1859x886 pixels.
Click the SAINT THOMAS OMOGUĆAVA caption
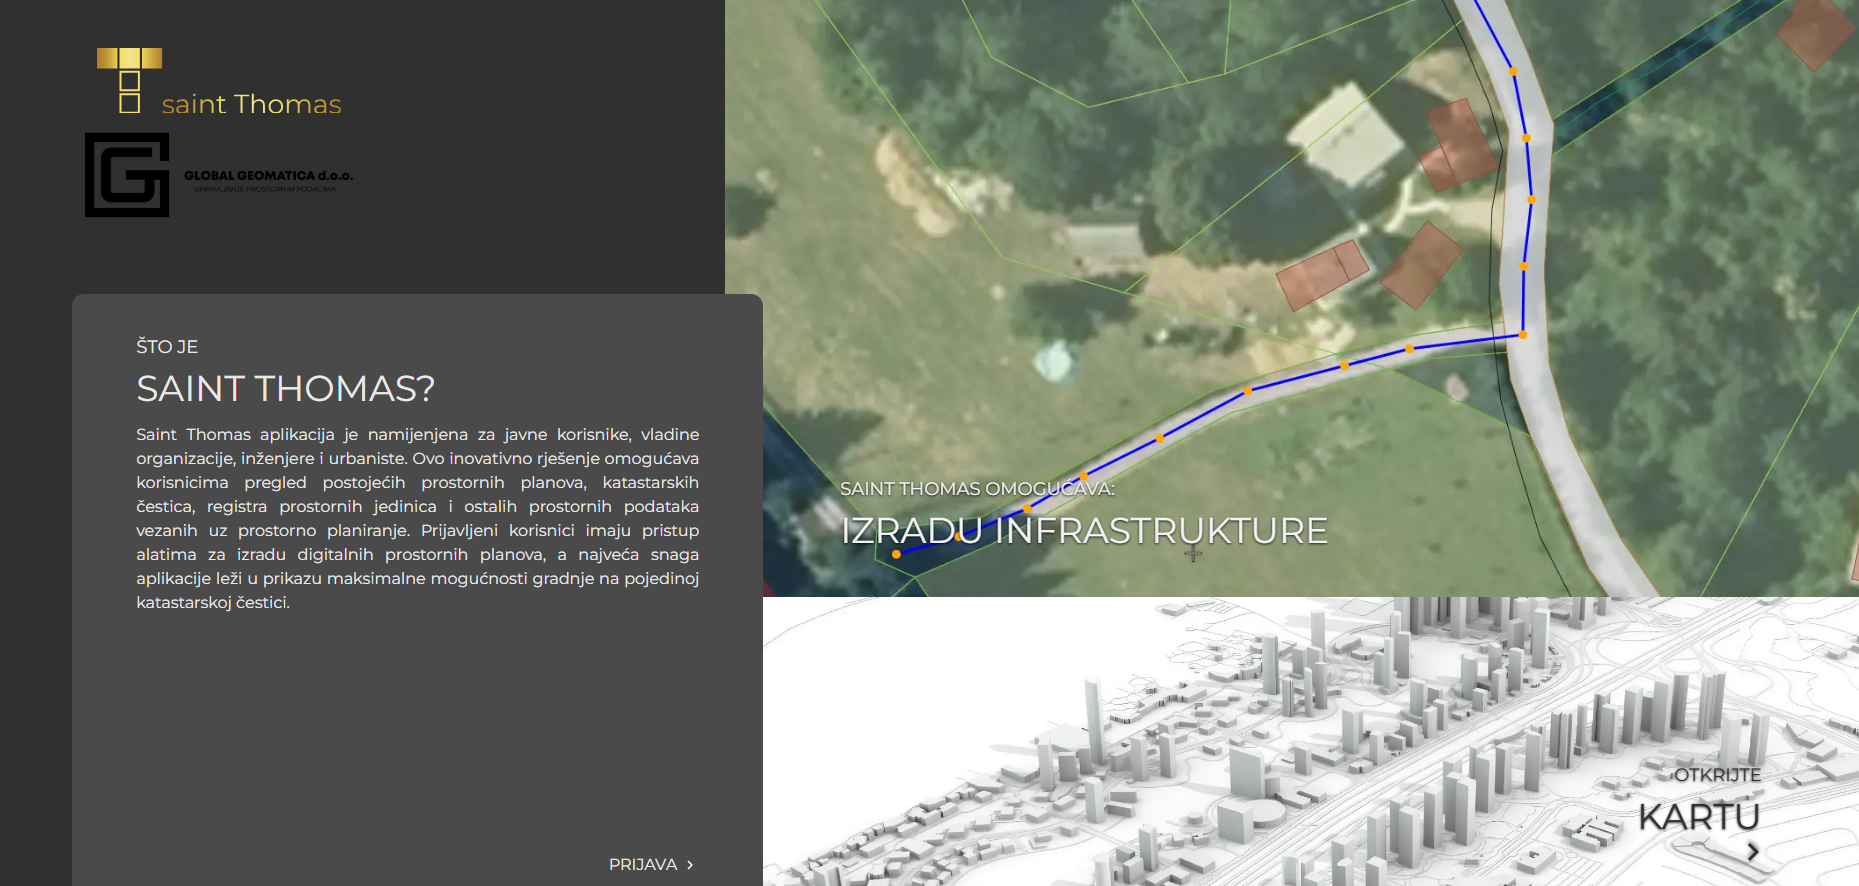[x=976, y=489]
